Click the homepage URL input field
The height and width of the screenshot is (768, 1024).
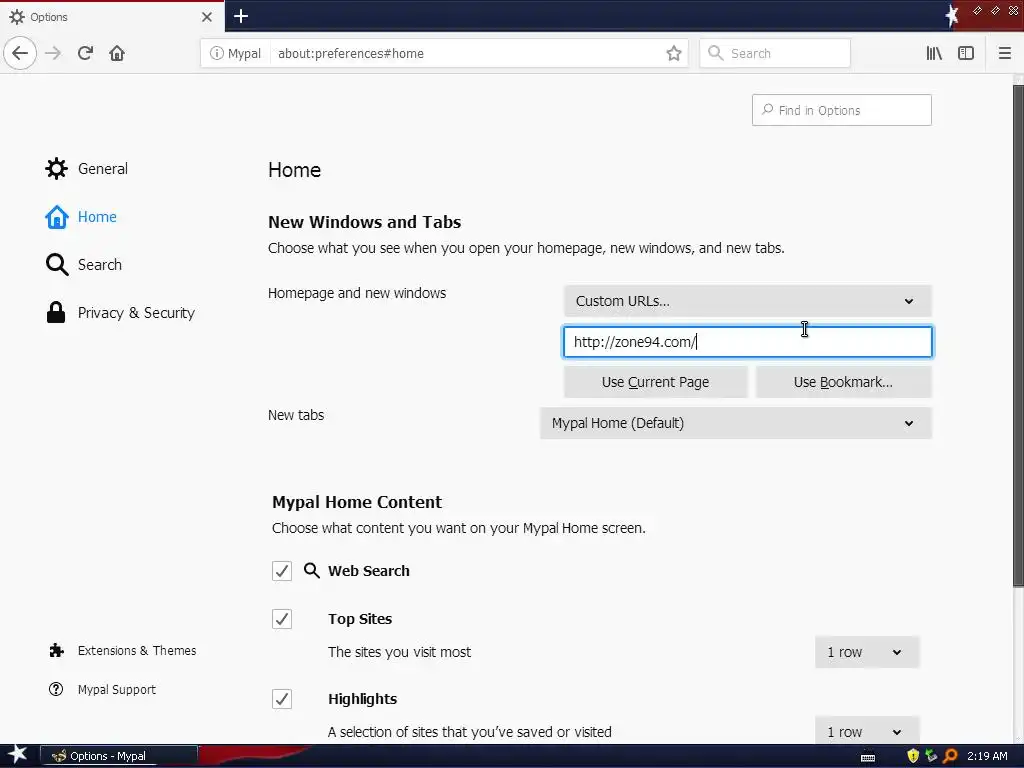(748, 342)
